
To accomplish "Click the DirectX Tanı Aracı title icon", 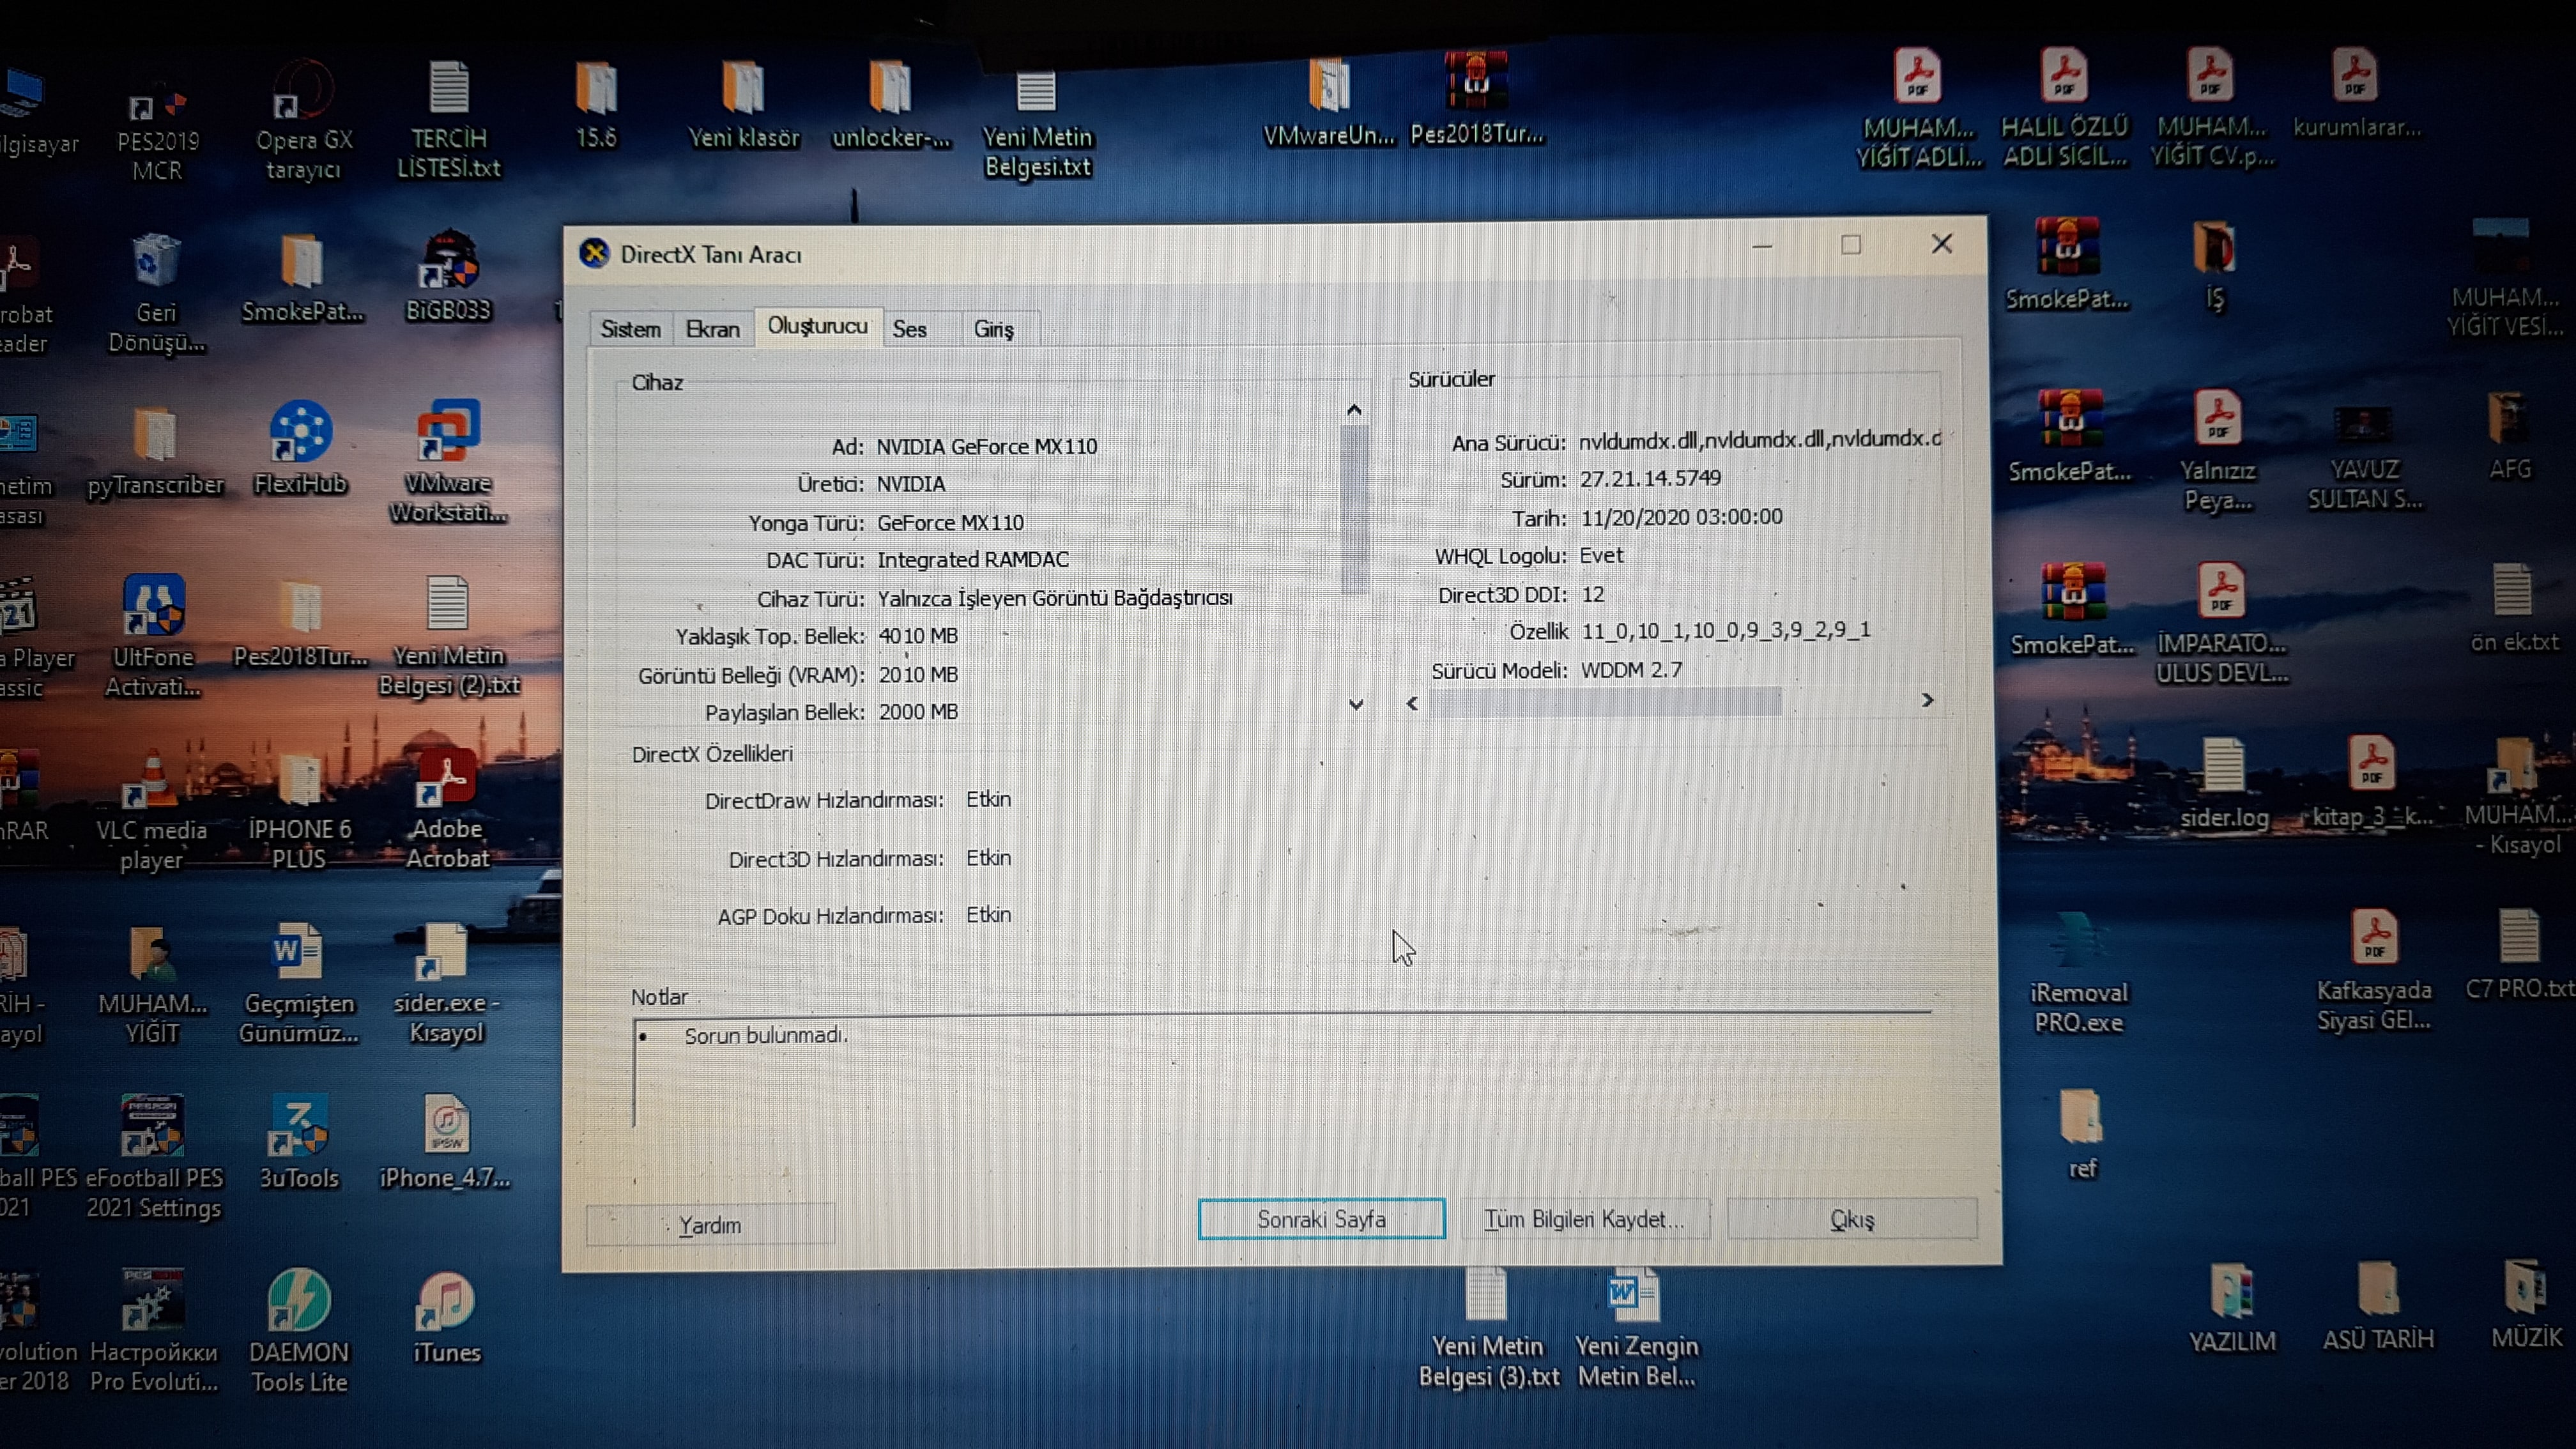I will [594, 254].
